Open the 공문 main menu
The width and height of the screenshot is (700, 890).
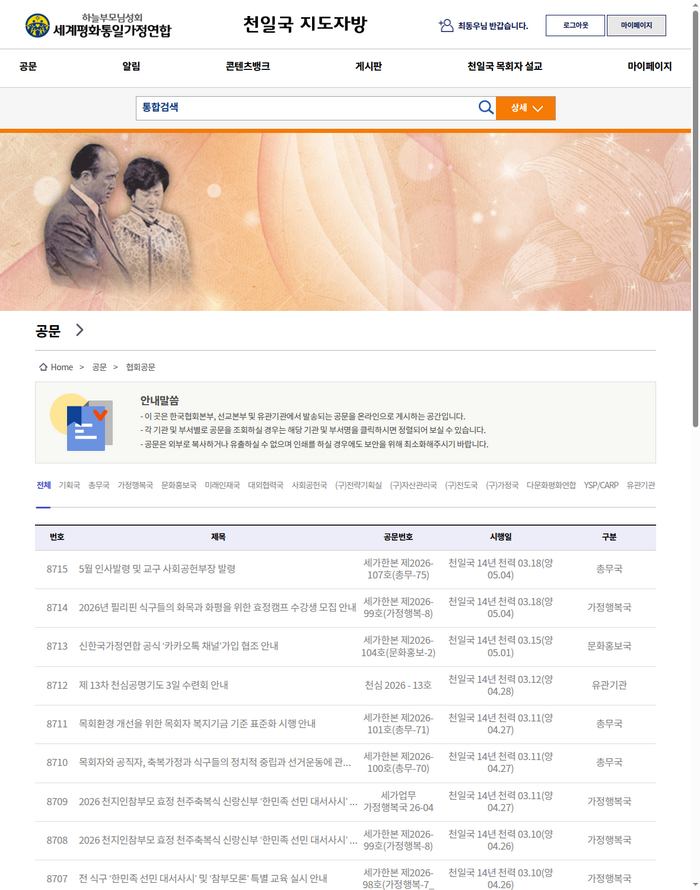pyautogui.click(x=28, y=66)
